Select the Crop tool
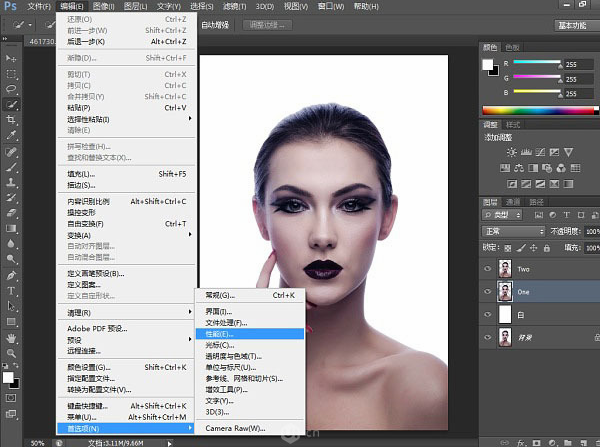Image resolution: width=600 pixels, height=447 pixels. click(12, 119)
